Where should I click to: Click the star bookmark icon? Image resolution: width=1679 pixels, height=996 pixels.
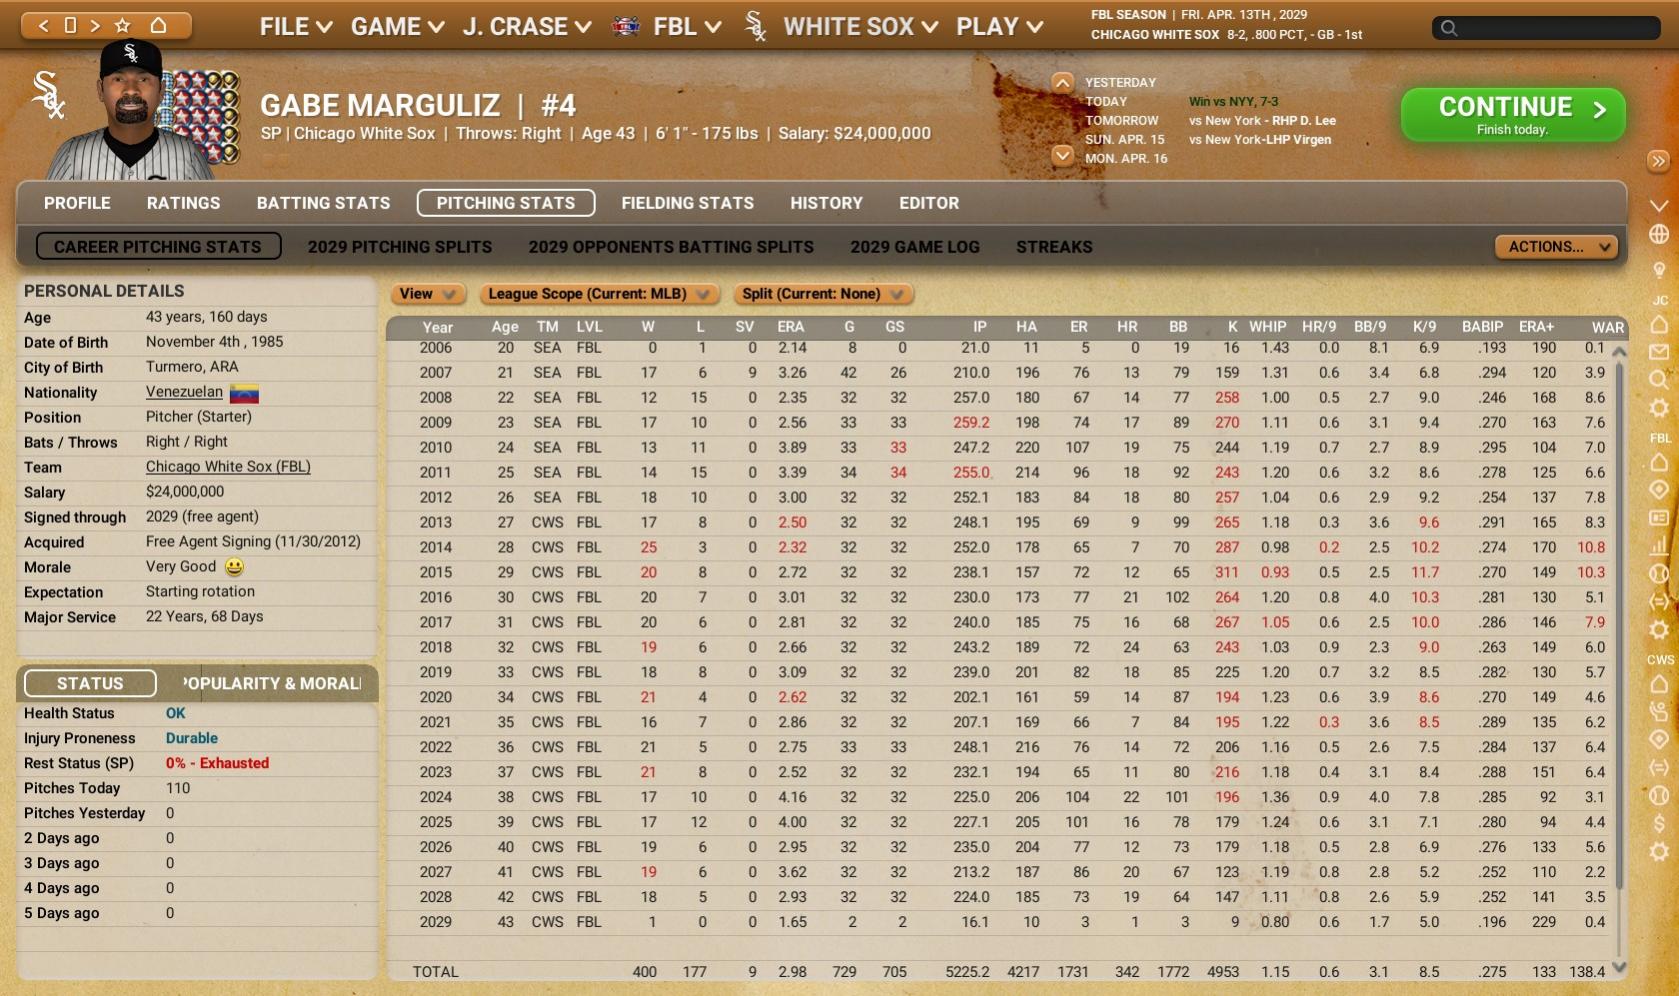123,26
